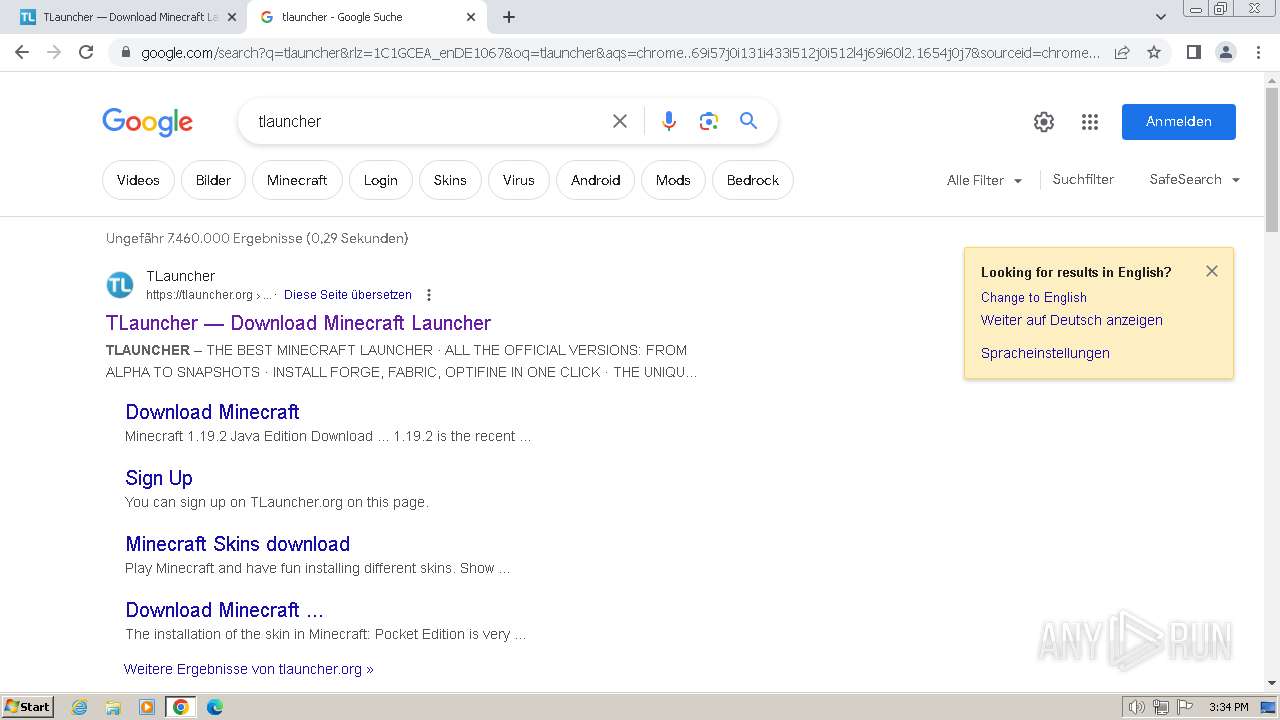The image size is (1280, 720).
Task: Open Sign Up sitelink
Action: (159, 478)
